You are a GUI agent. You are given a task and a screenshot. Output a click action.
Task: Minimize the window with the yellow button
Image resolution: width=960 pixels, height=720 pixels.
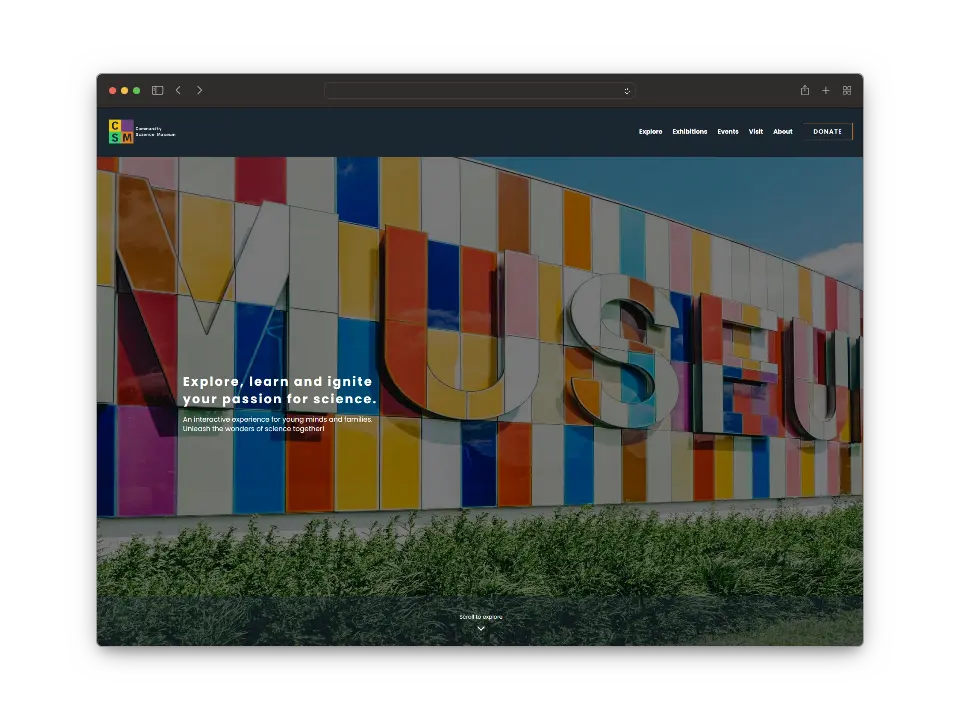[124, 91]
